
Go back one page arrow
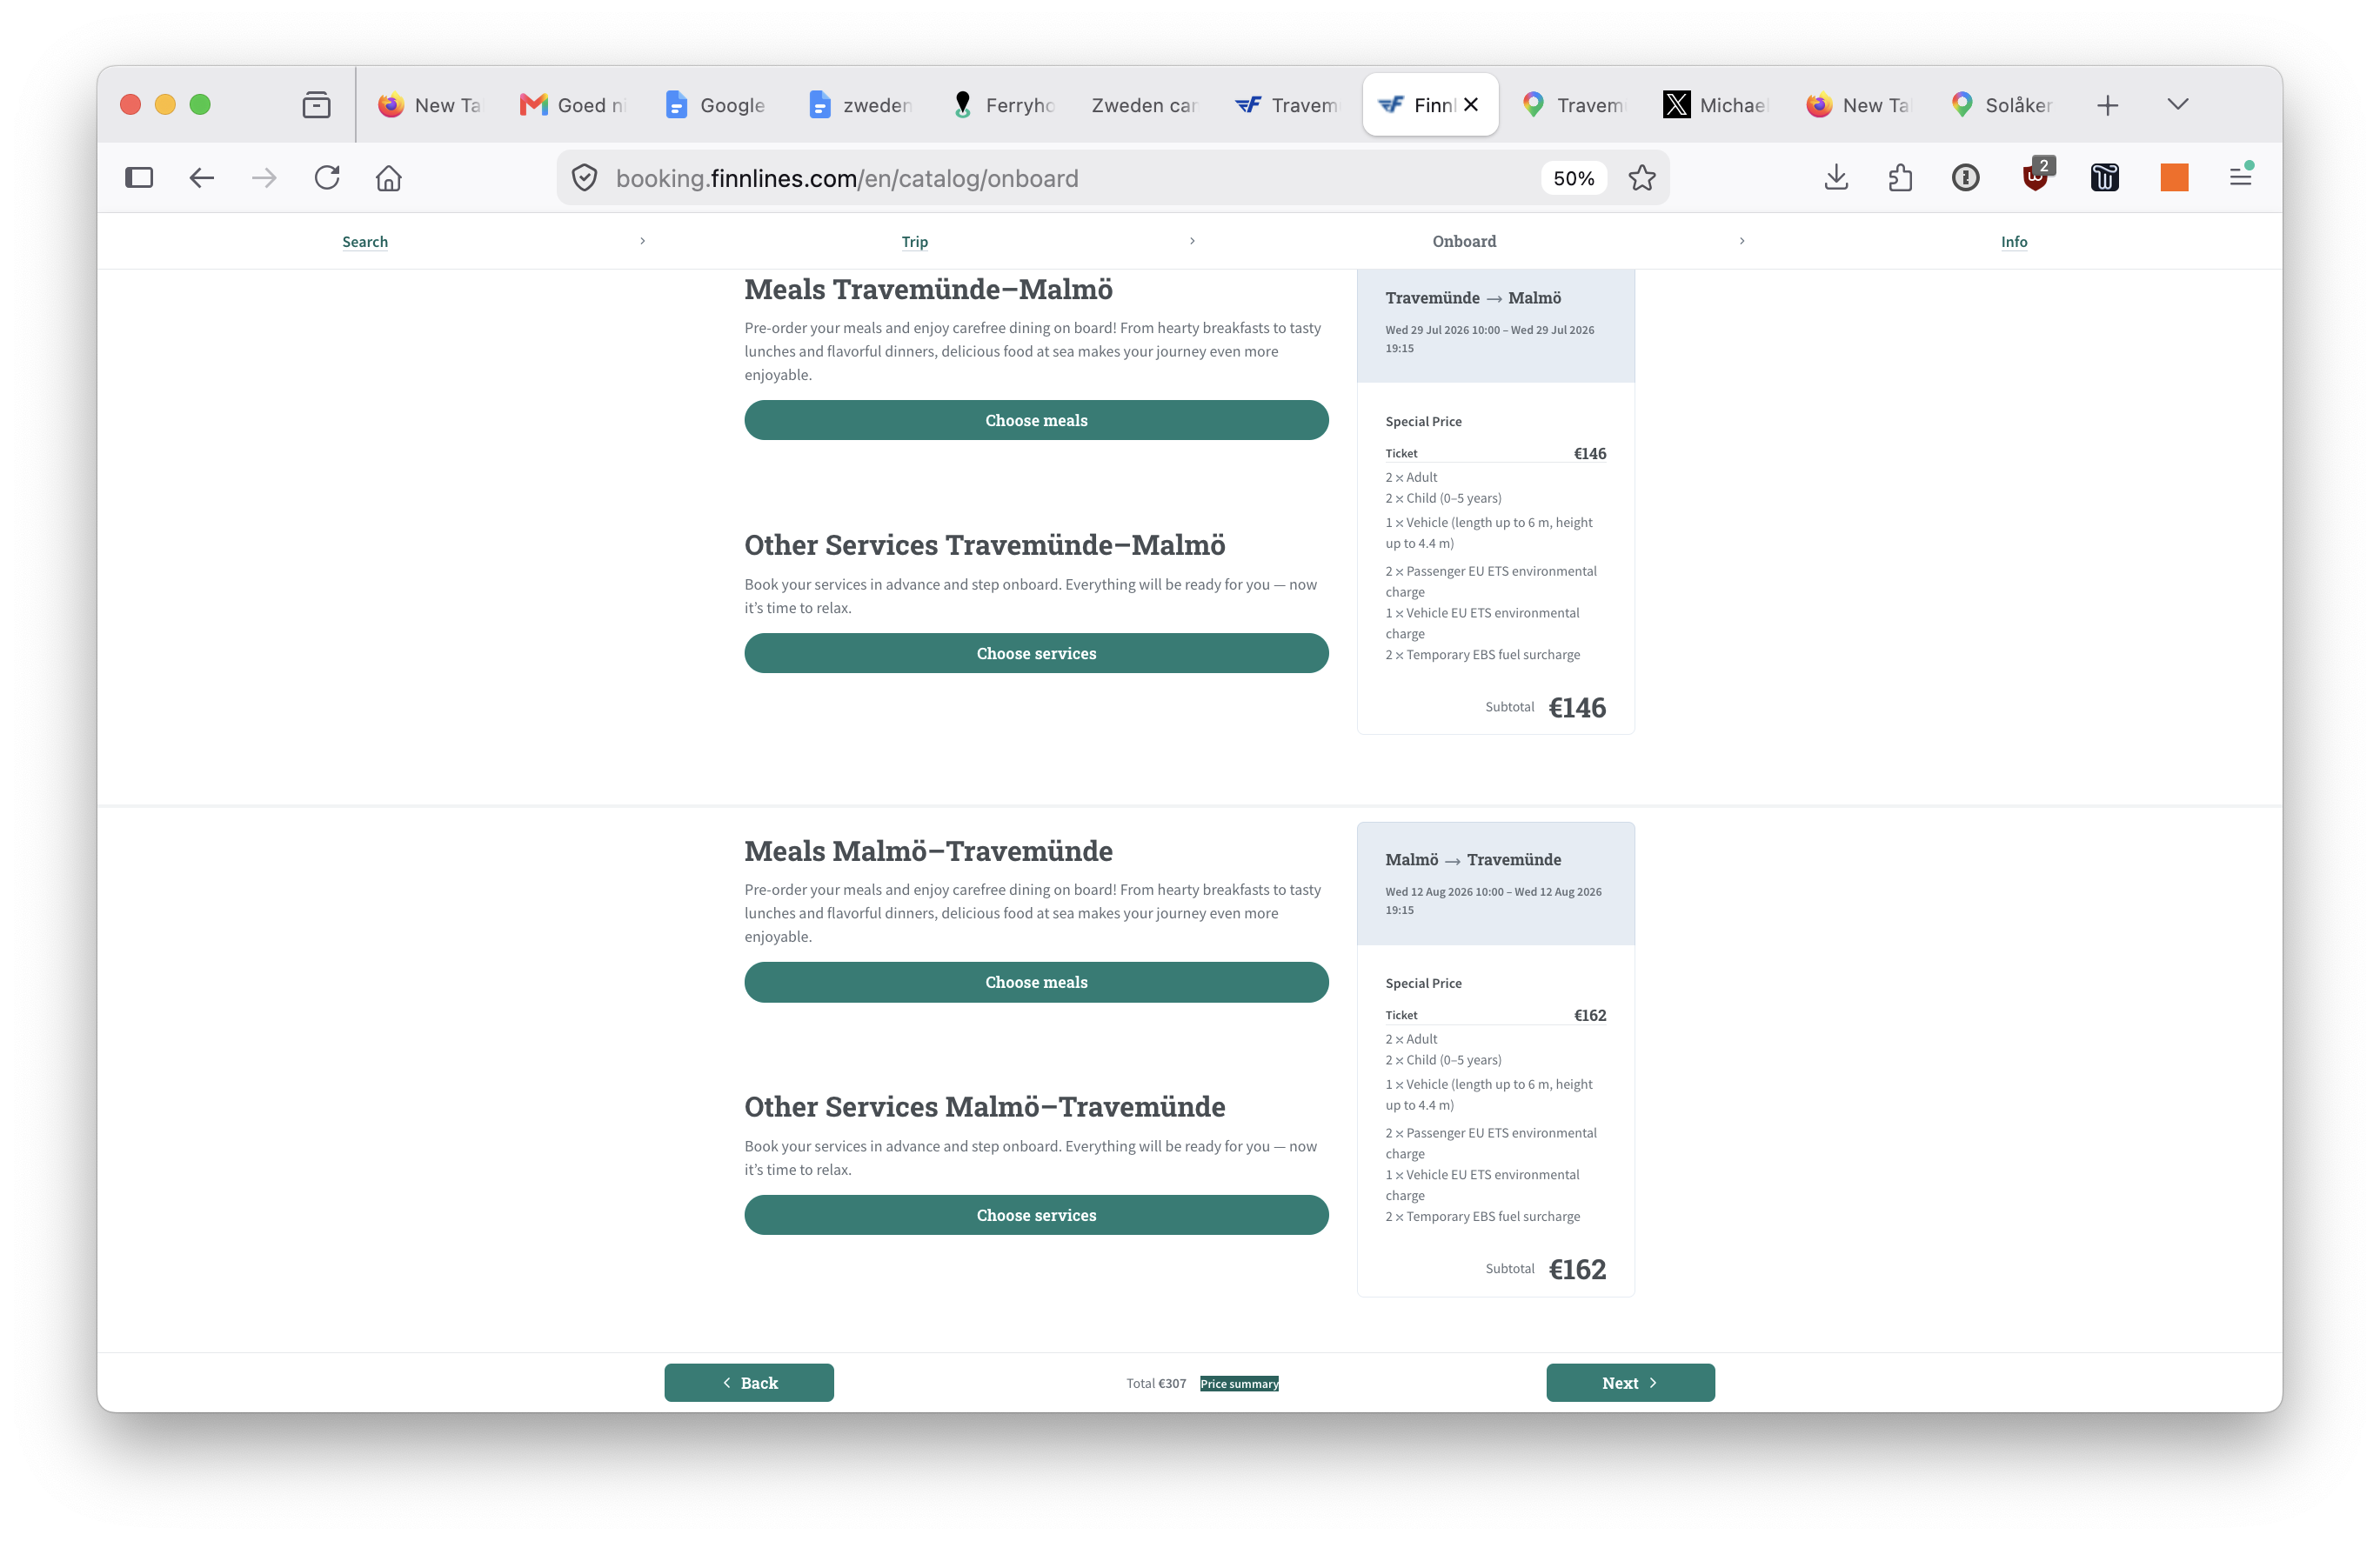click(202, 178)
